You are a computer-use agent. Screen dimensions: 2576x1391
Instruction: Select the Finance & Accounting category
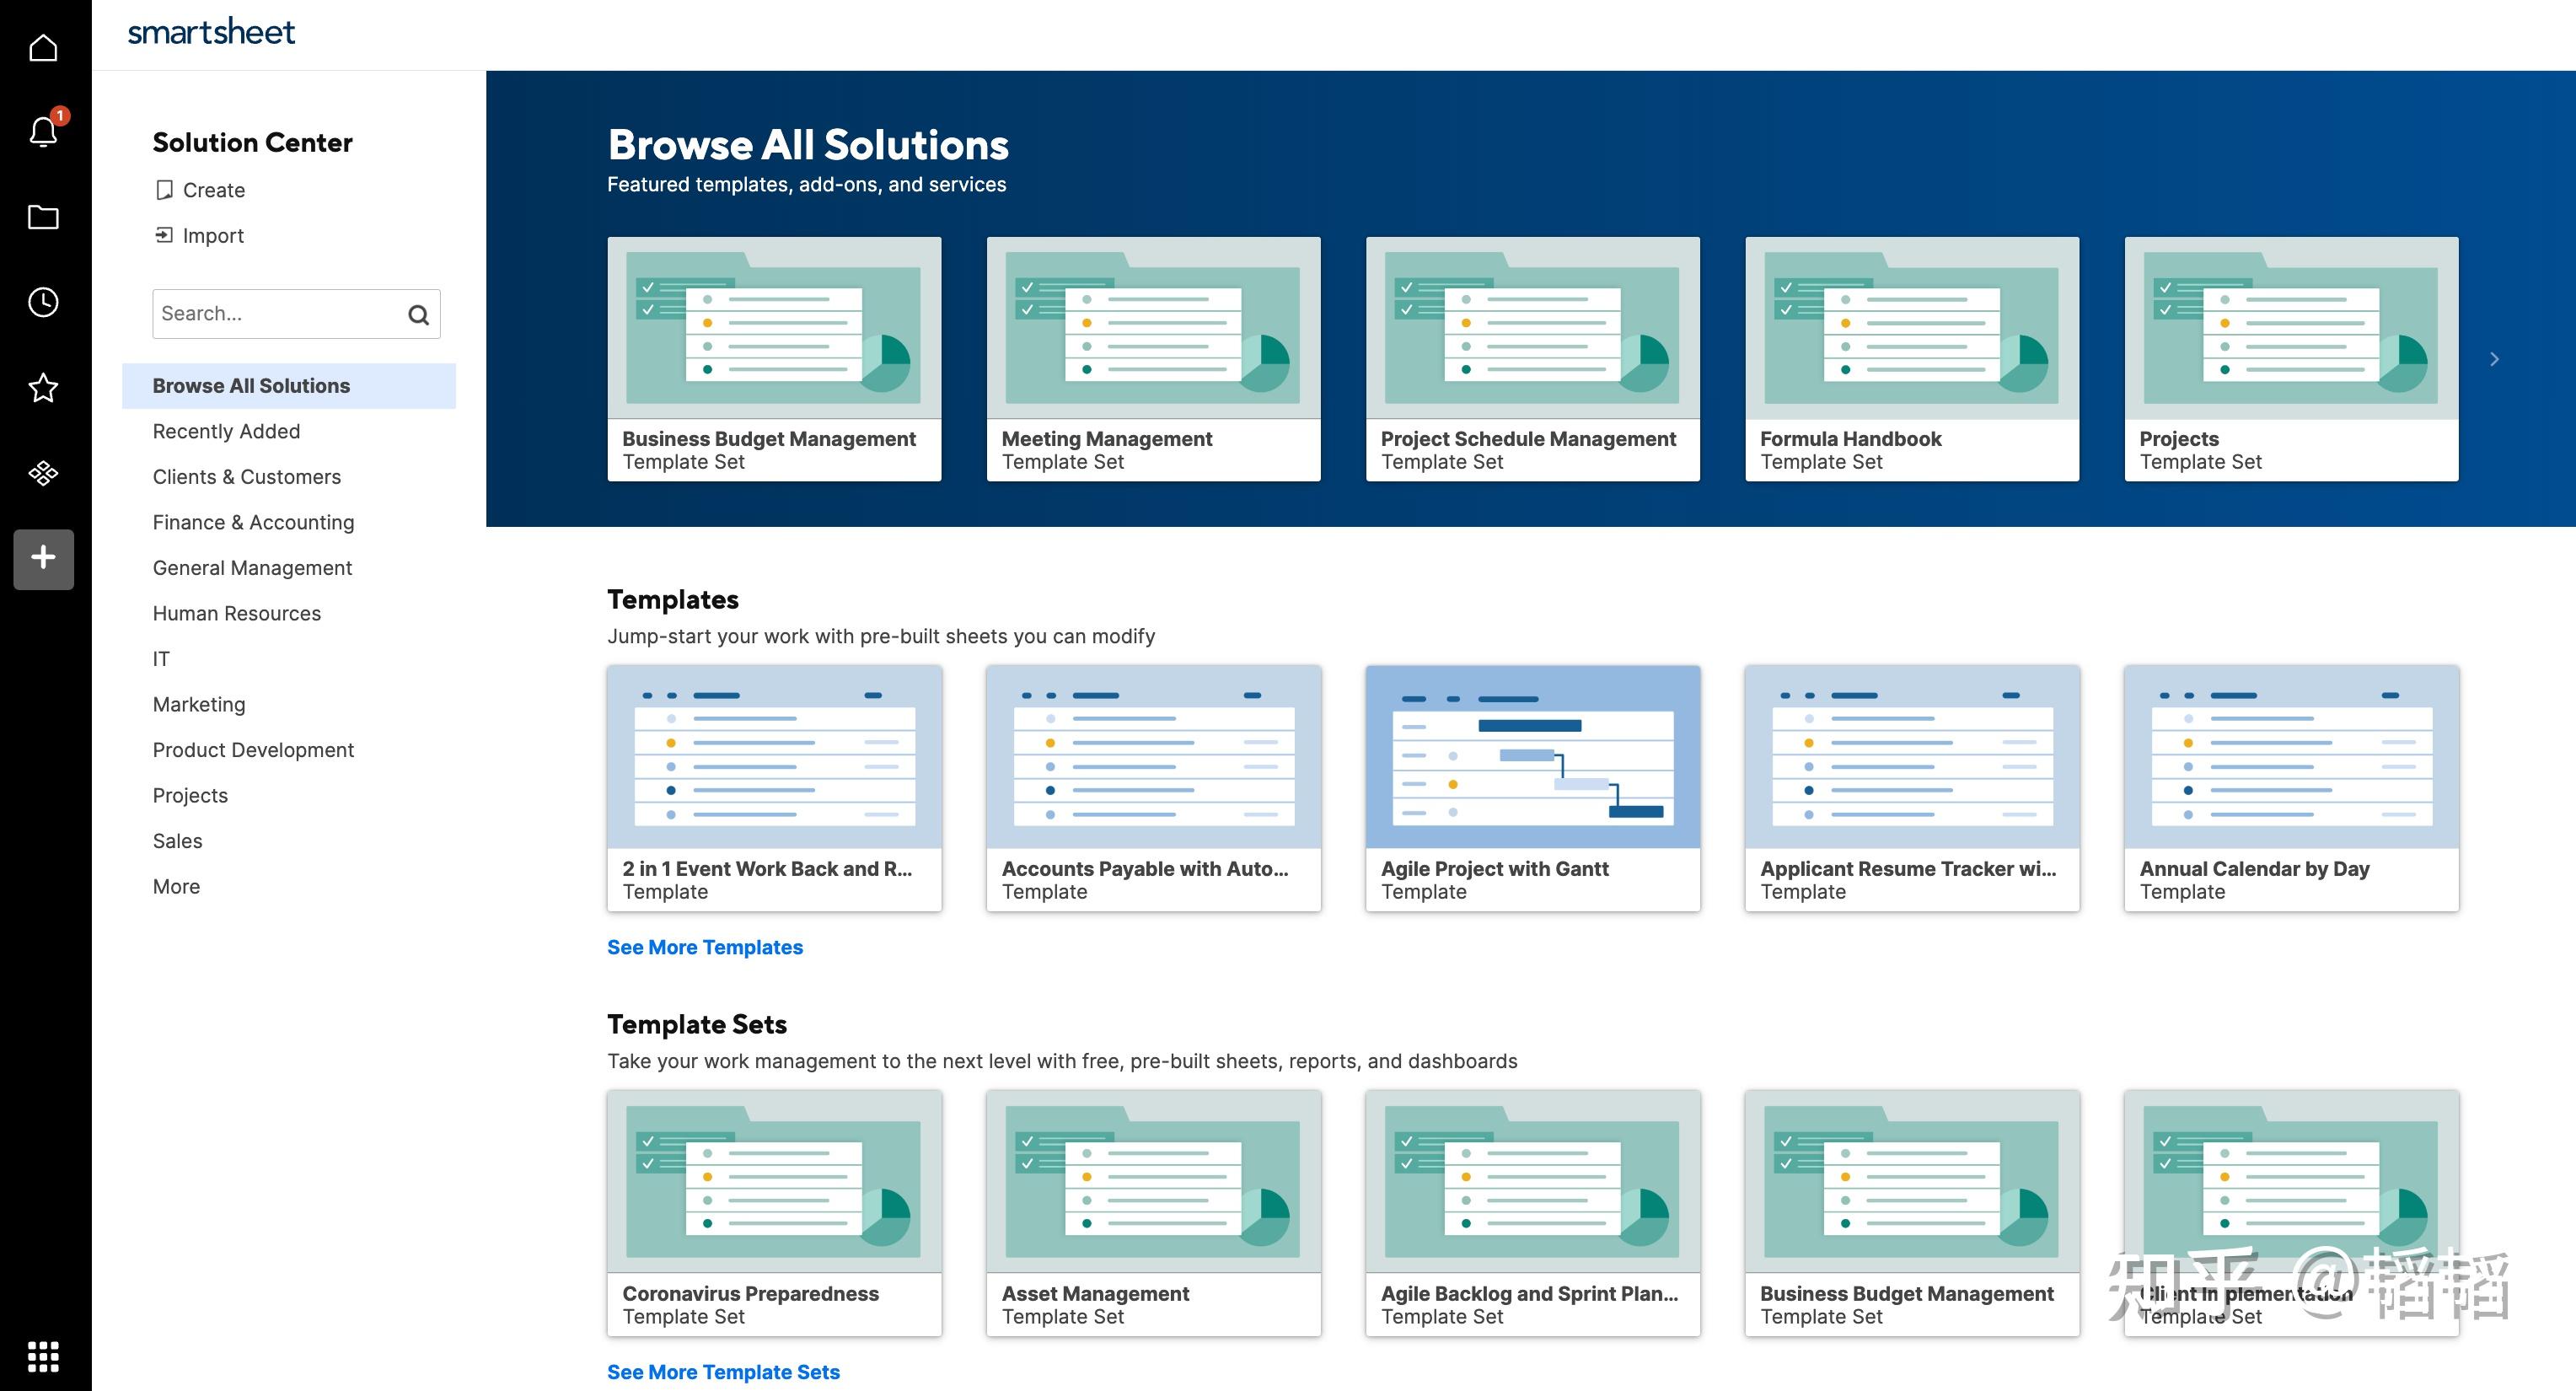click(x=253, y=522)
